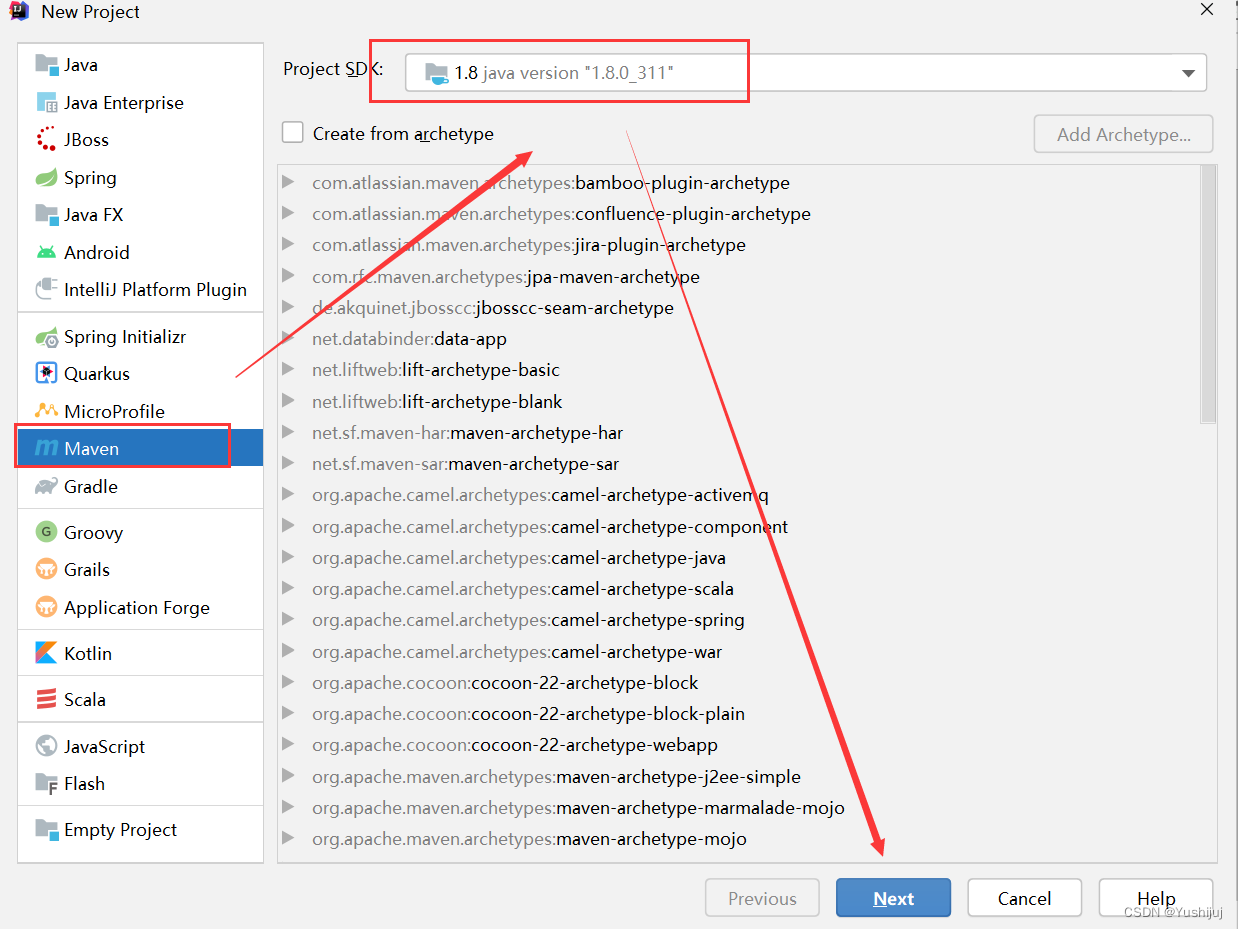Select camel-archetype-component row
Screen dimensions: 1238x929
click(x=738, y=526)
